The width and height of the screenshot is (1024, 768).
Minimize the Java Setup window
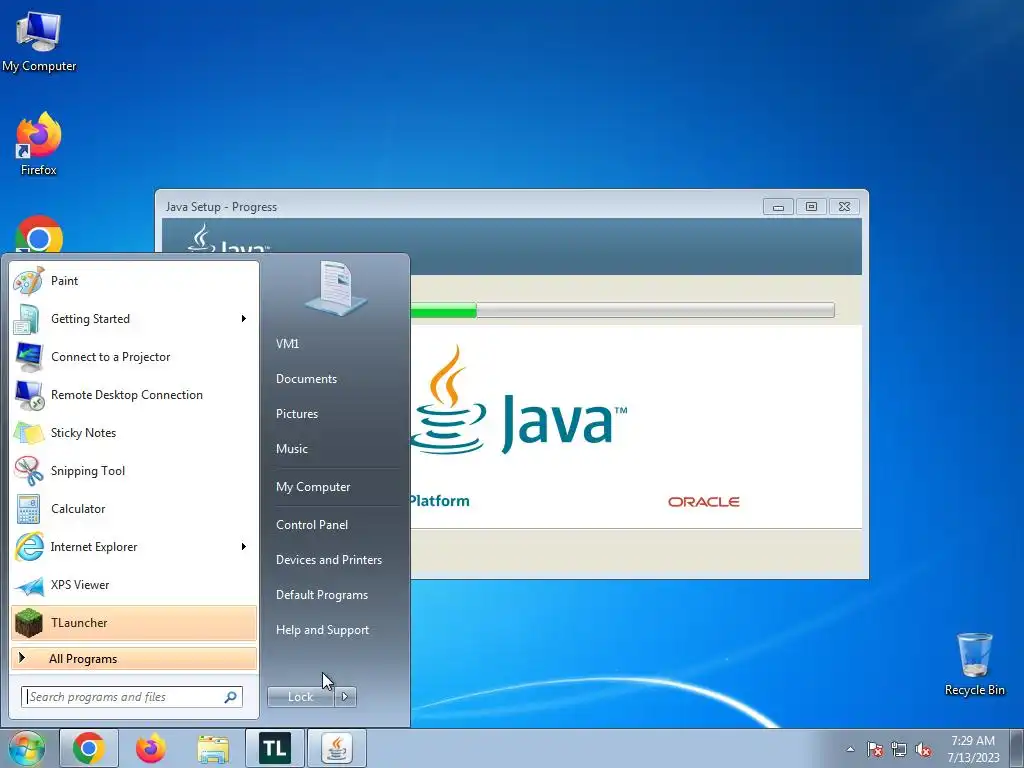pos(778,207)
